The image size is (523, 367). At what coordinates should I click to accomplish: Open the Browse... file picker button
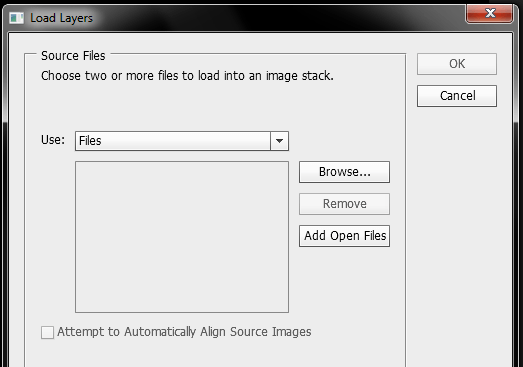[344, 172]
